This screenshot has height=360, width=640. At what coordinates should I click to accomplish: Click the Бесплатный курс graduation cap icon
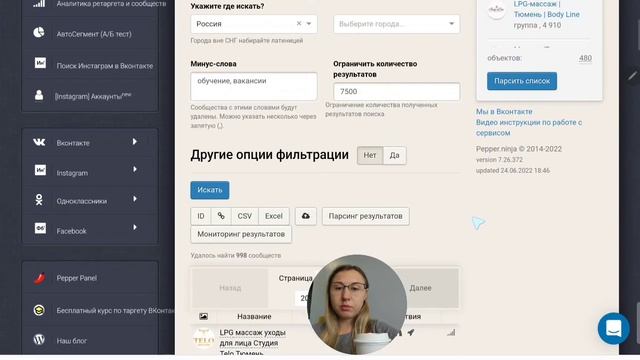(39, 310)
